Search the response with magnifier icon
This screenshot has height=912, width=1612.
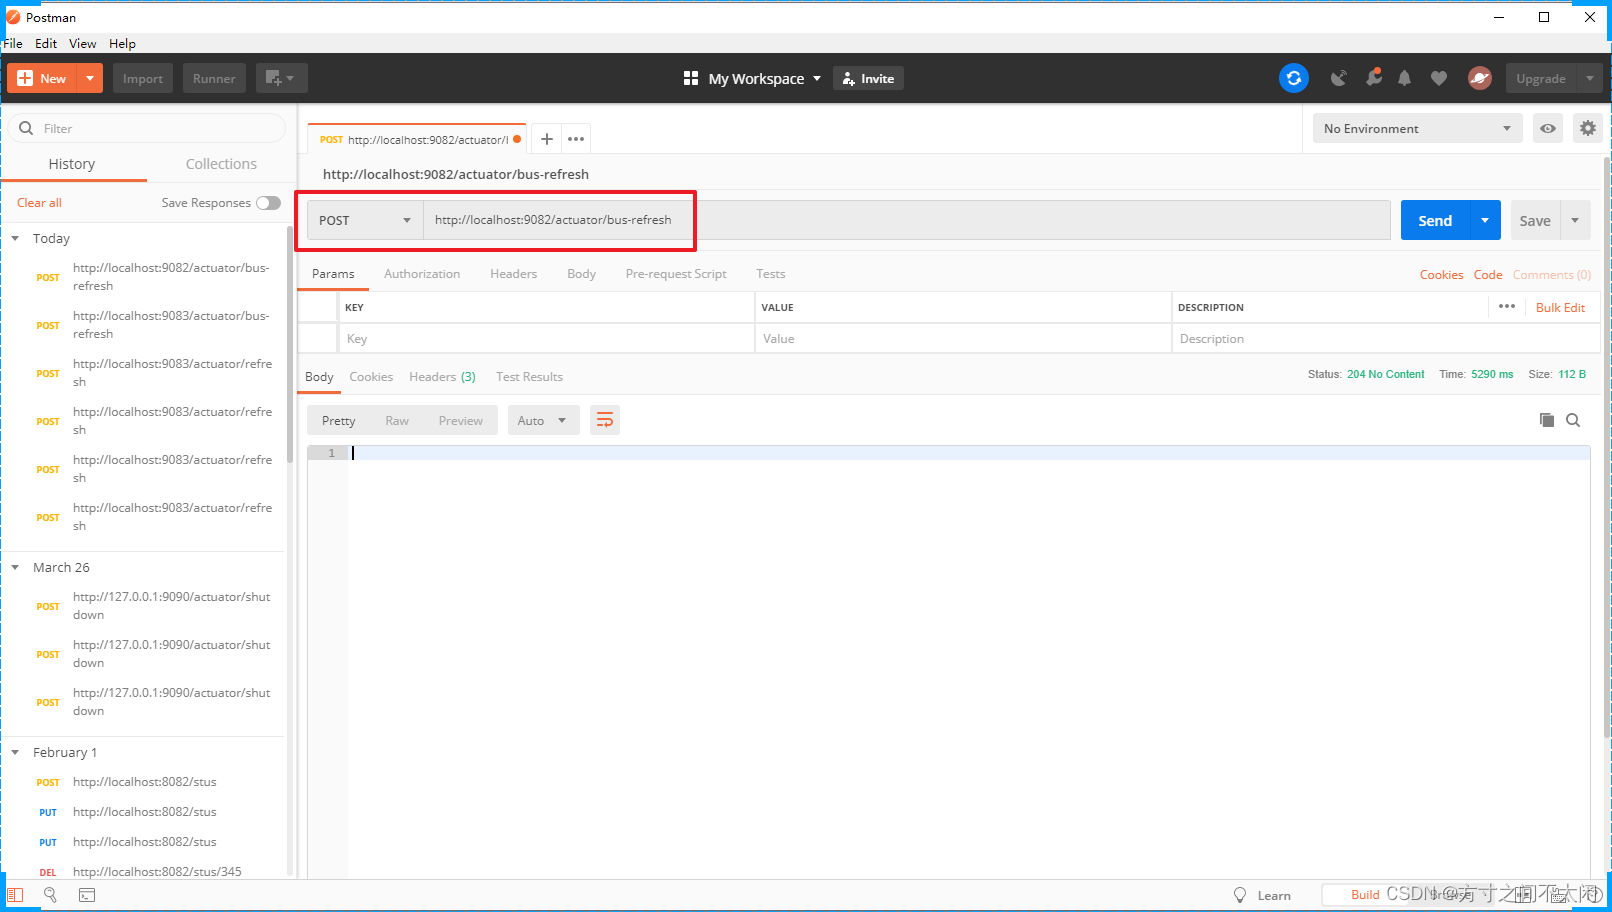pos(1573,420)
